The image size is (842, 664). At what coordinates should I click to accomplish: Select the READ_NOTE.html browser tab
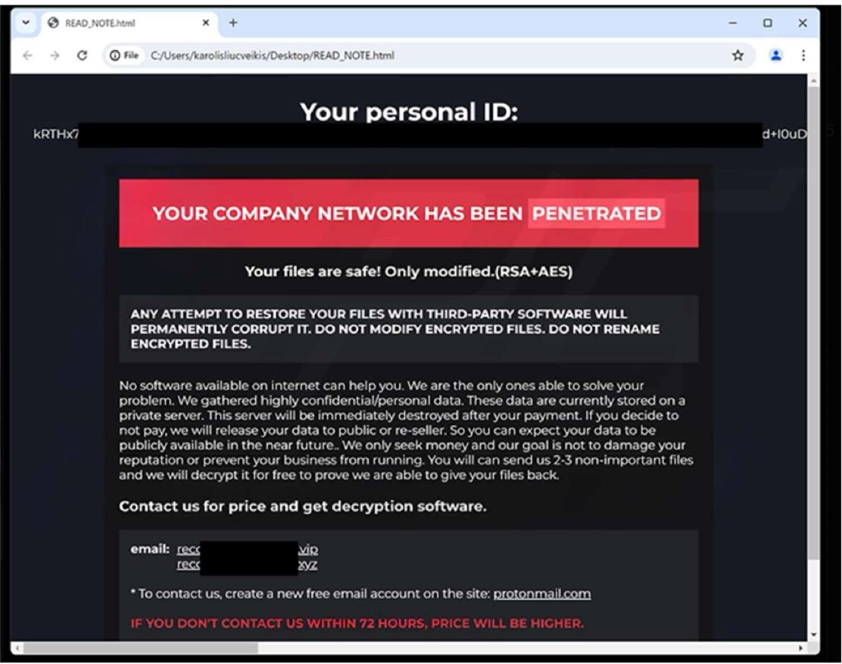[x=110, y=23]
